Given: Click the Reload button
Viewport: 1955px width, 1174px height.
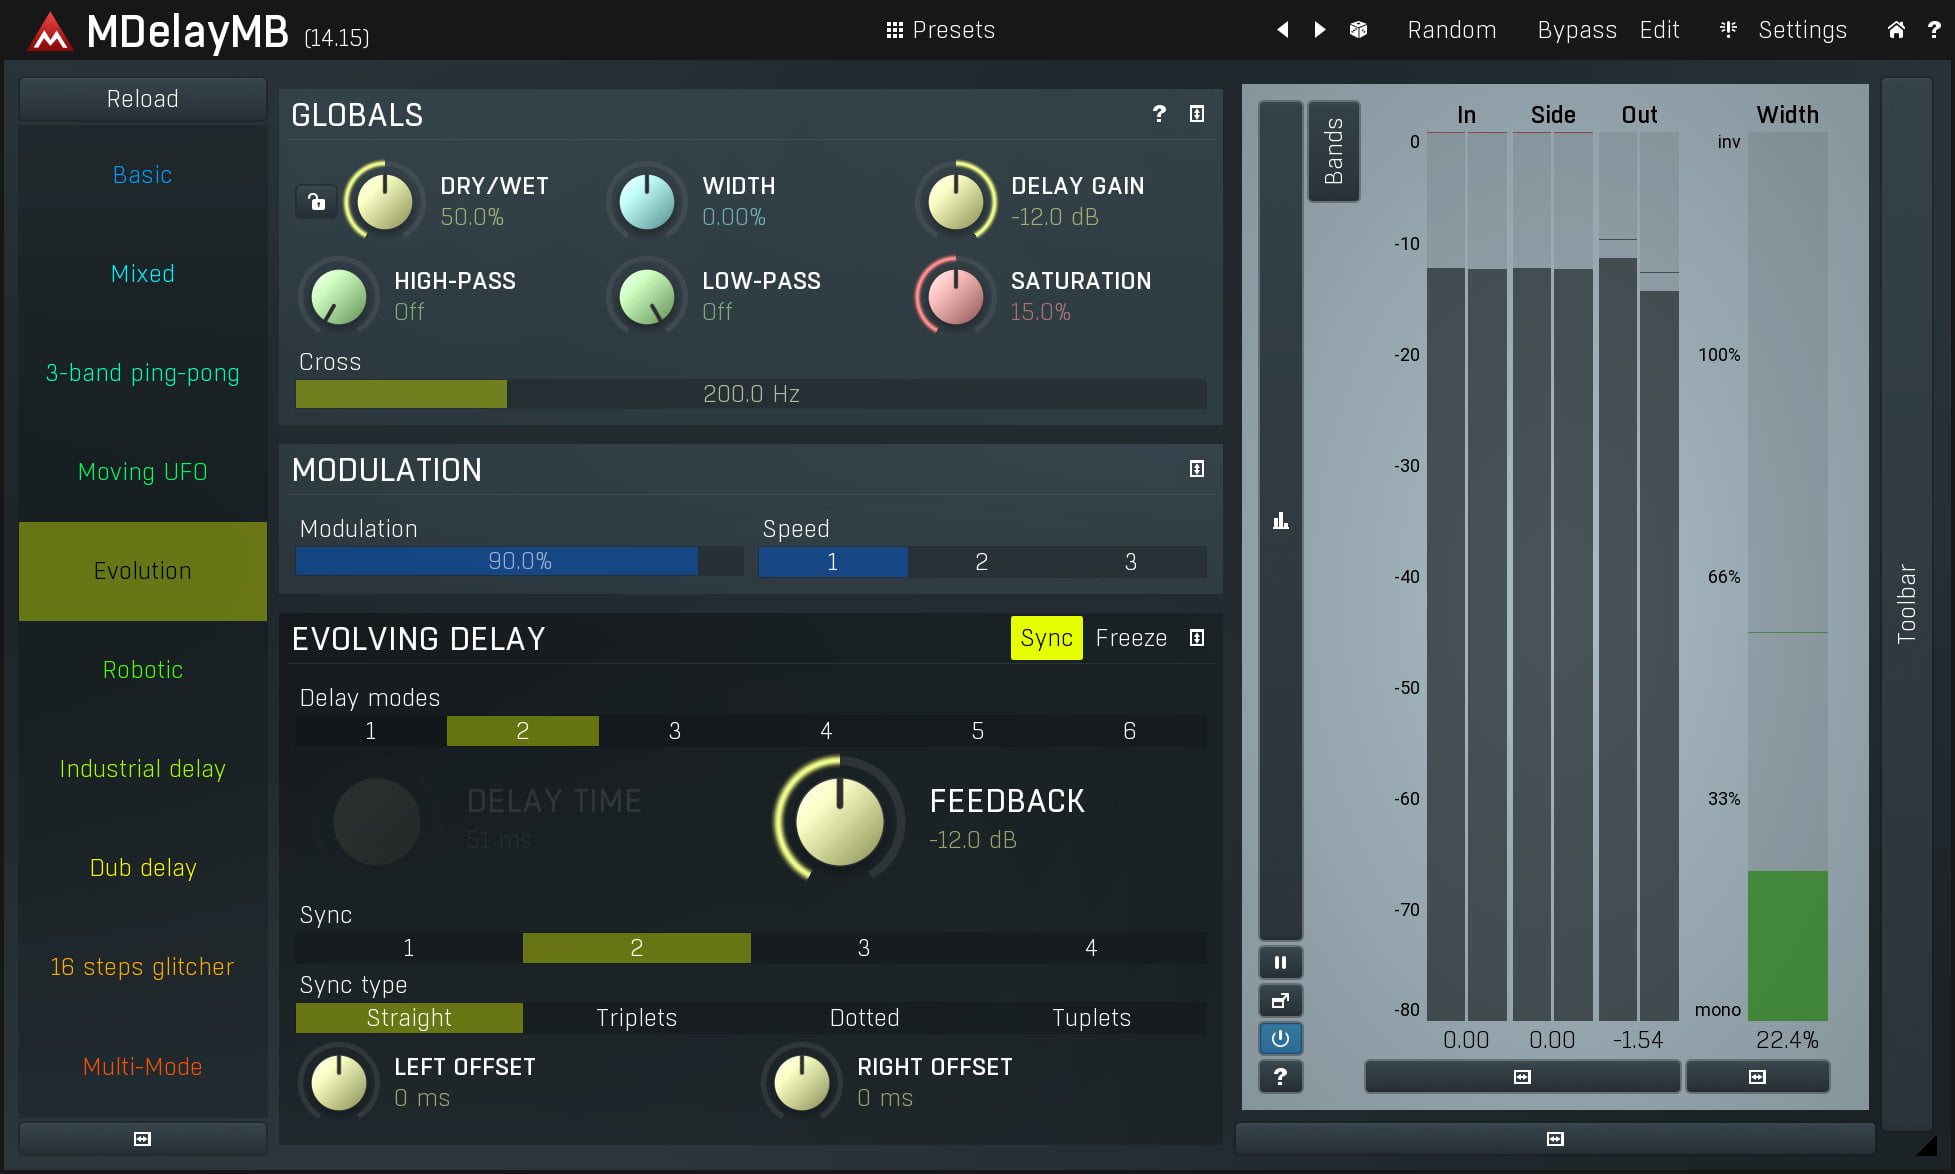Looking at the screenshot, I should (143, 99).
